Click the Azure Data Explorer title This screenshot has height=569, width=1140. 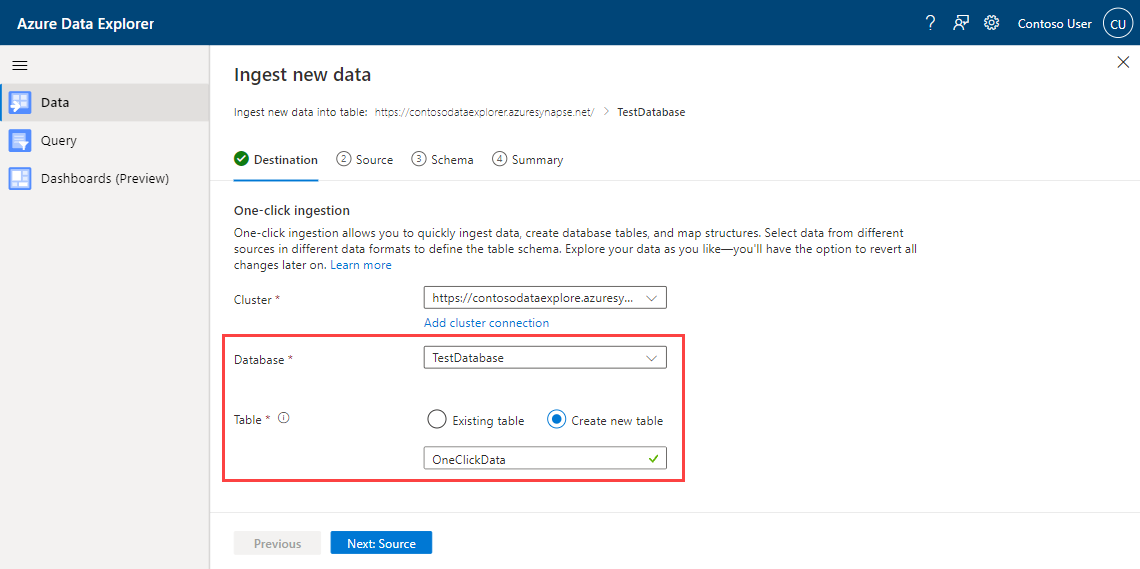(86, 24)
